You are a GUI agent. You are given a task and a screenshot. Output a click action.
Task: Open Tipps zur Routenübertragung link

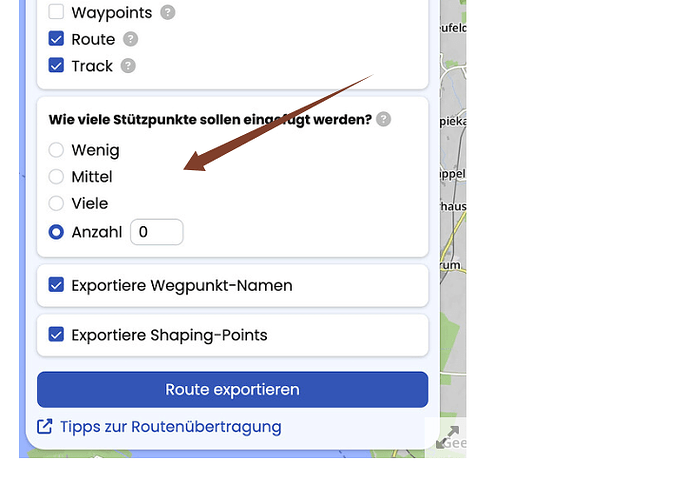tap(171, 427)
